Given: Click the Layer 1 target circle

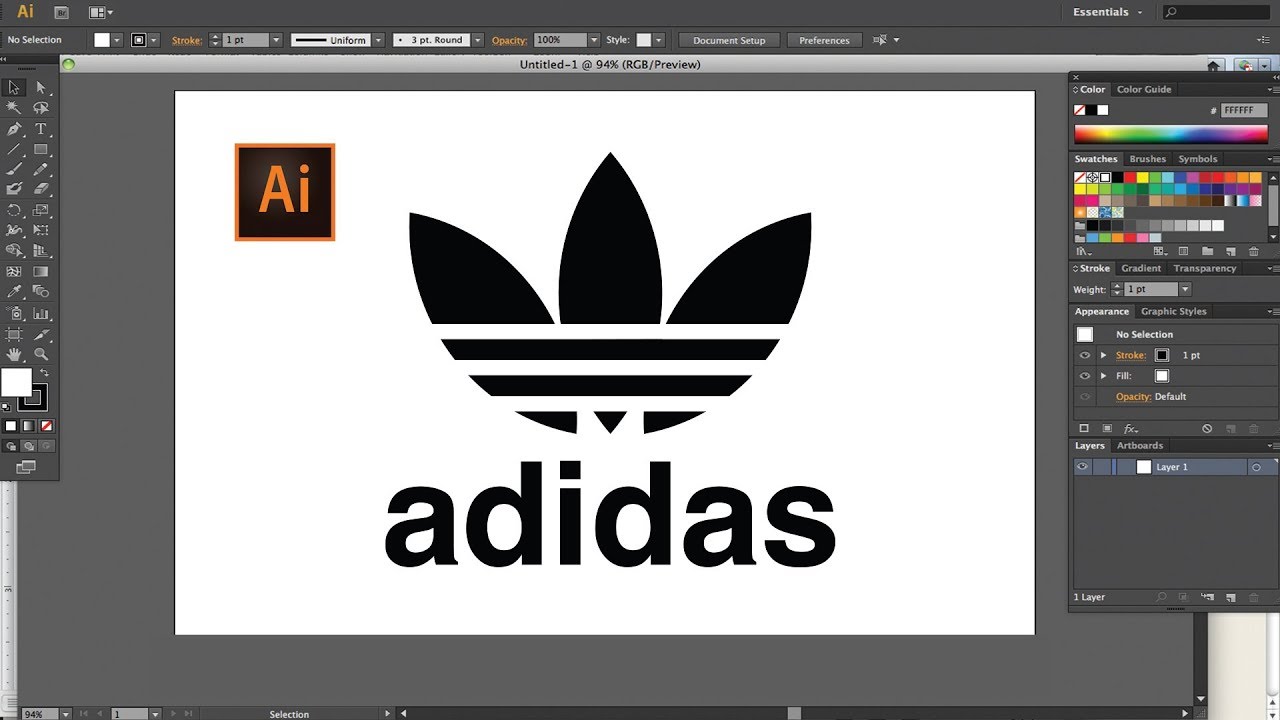Looking at the screenshot, I should (1257, 467).
